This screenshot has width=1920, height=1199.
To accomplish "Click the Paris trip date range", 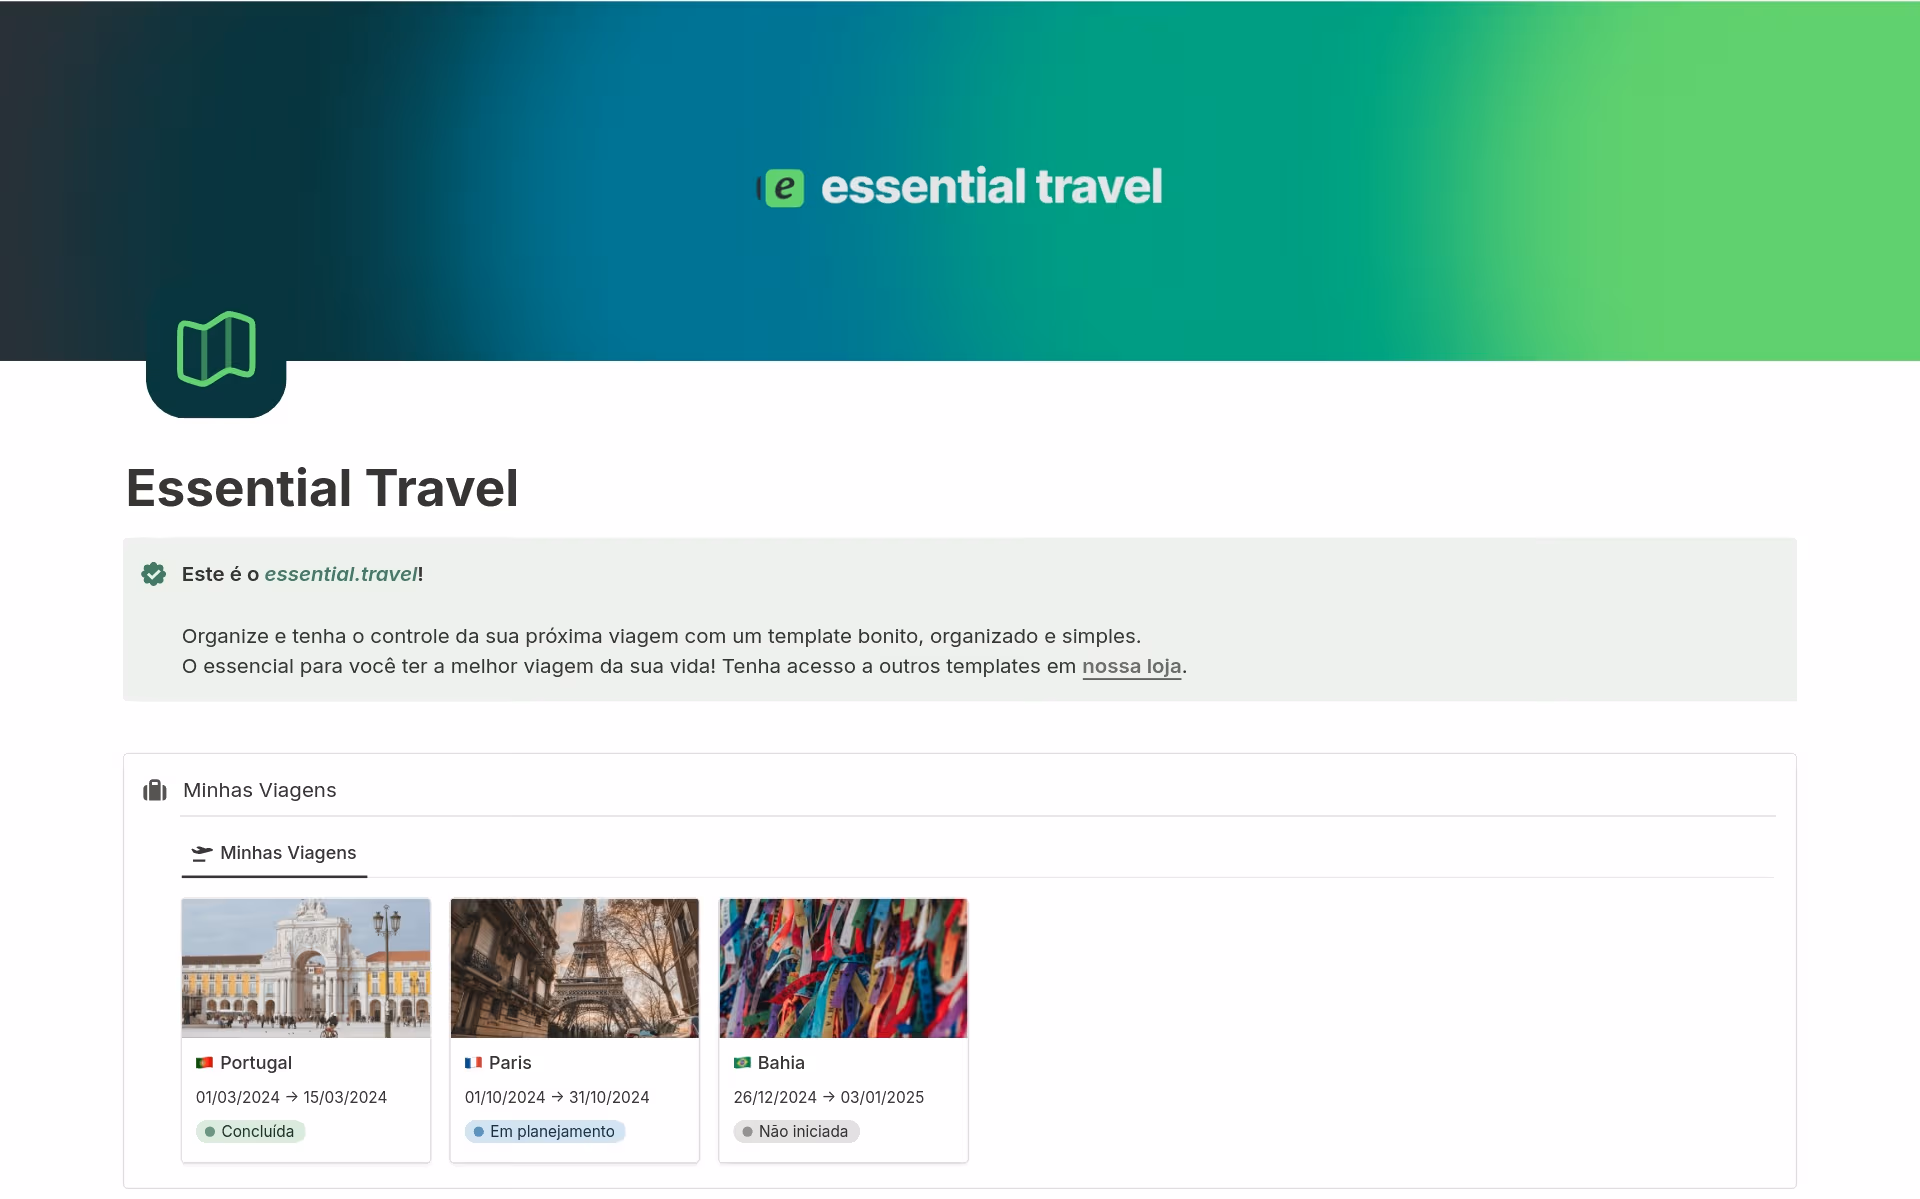I will click(557, 1097).
